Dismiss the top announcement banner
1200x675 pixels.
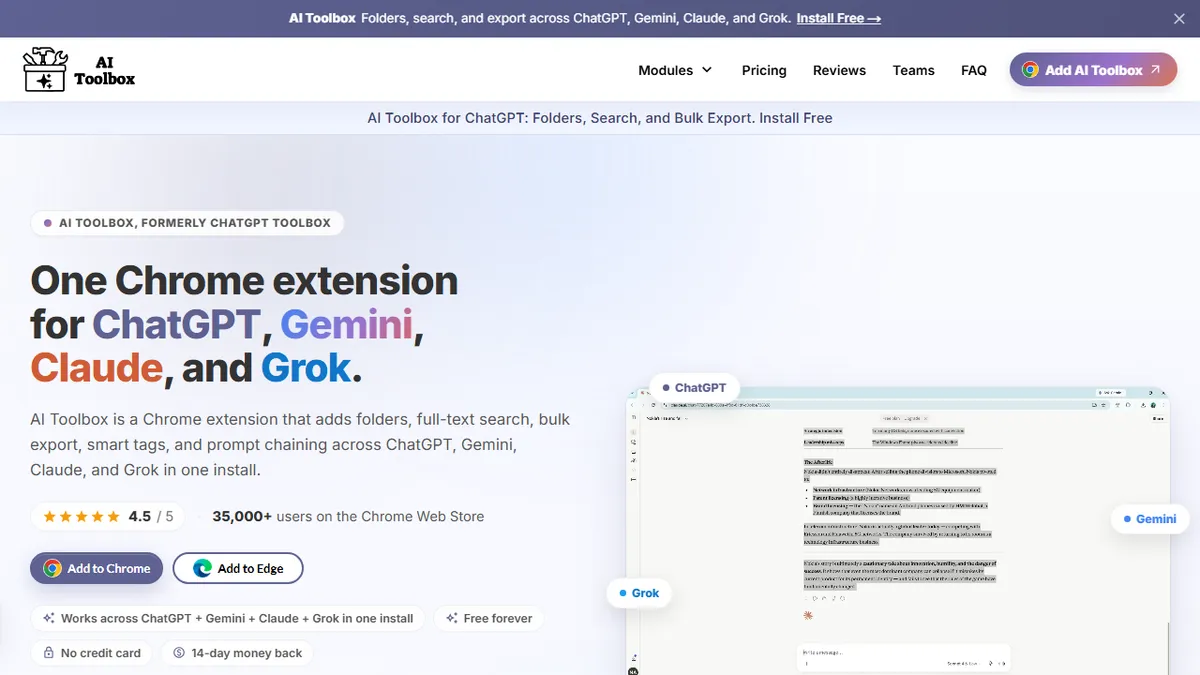click(x=1179, y=18)
